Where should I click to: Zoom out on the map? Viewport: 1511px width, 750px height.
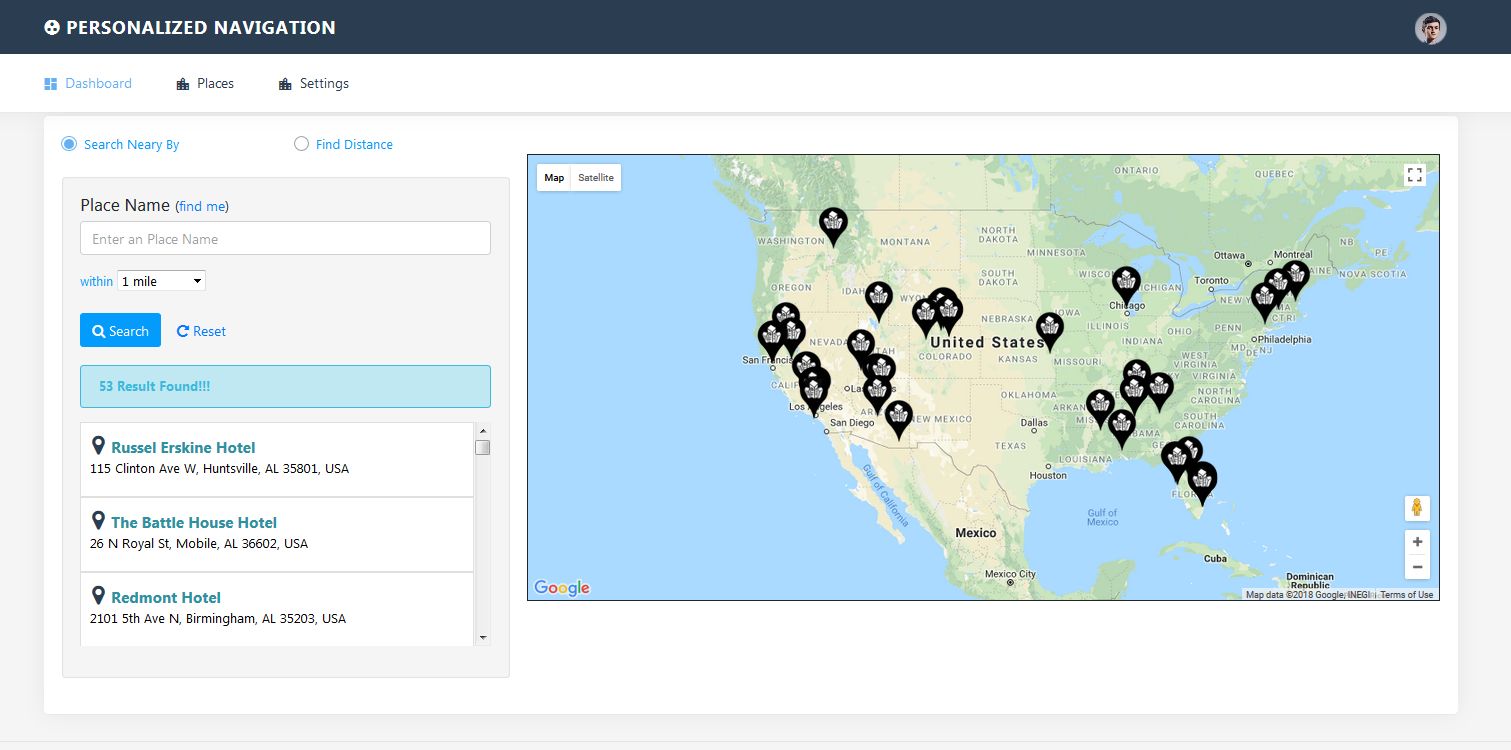[1416, 567]
